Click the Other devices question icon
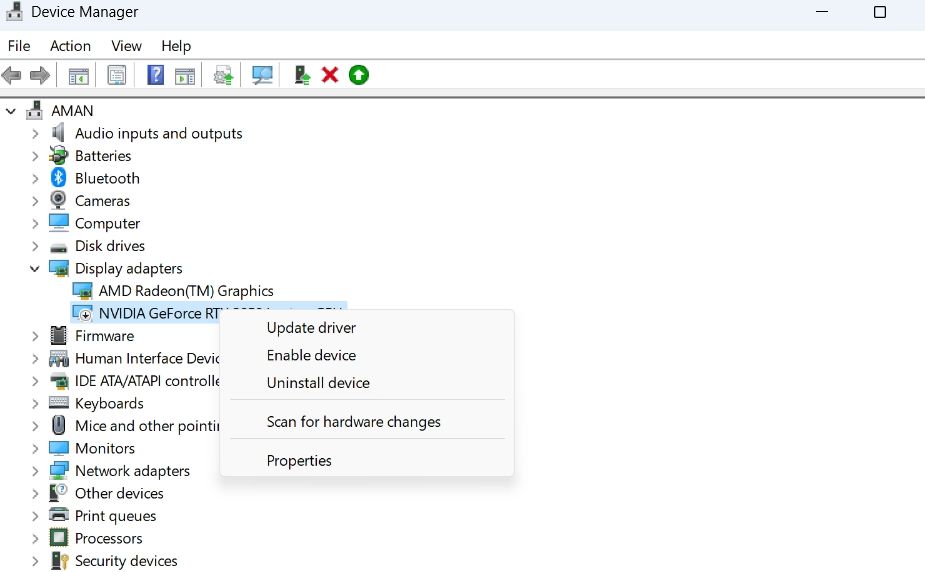 click(58, 492)
